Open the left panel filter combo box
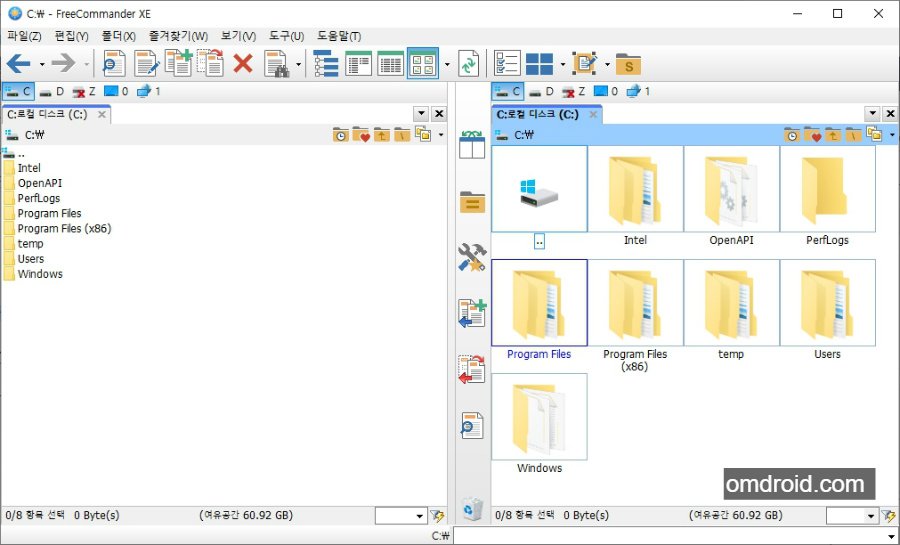The width and height of the screenshot is (900, 545). [401, 516]
